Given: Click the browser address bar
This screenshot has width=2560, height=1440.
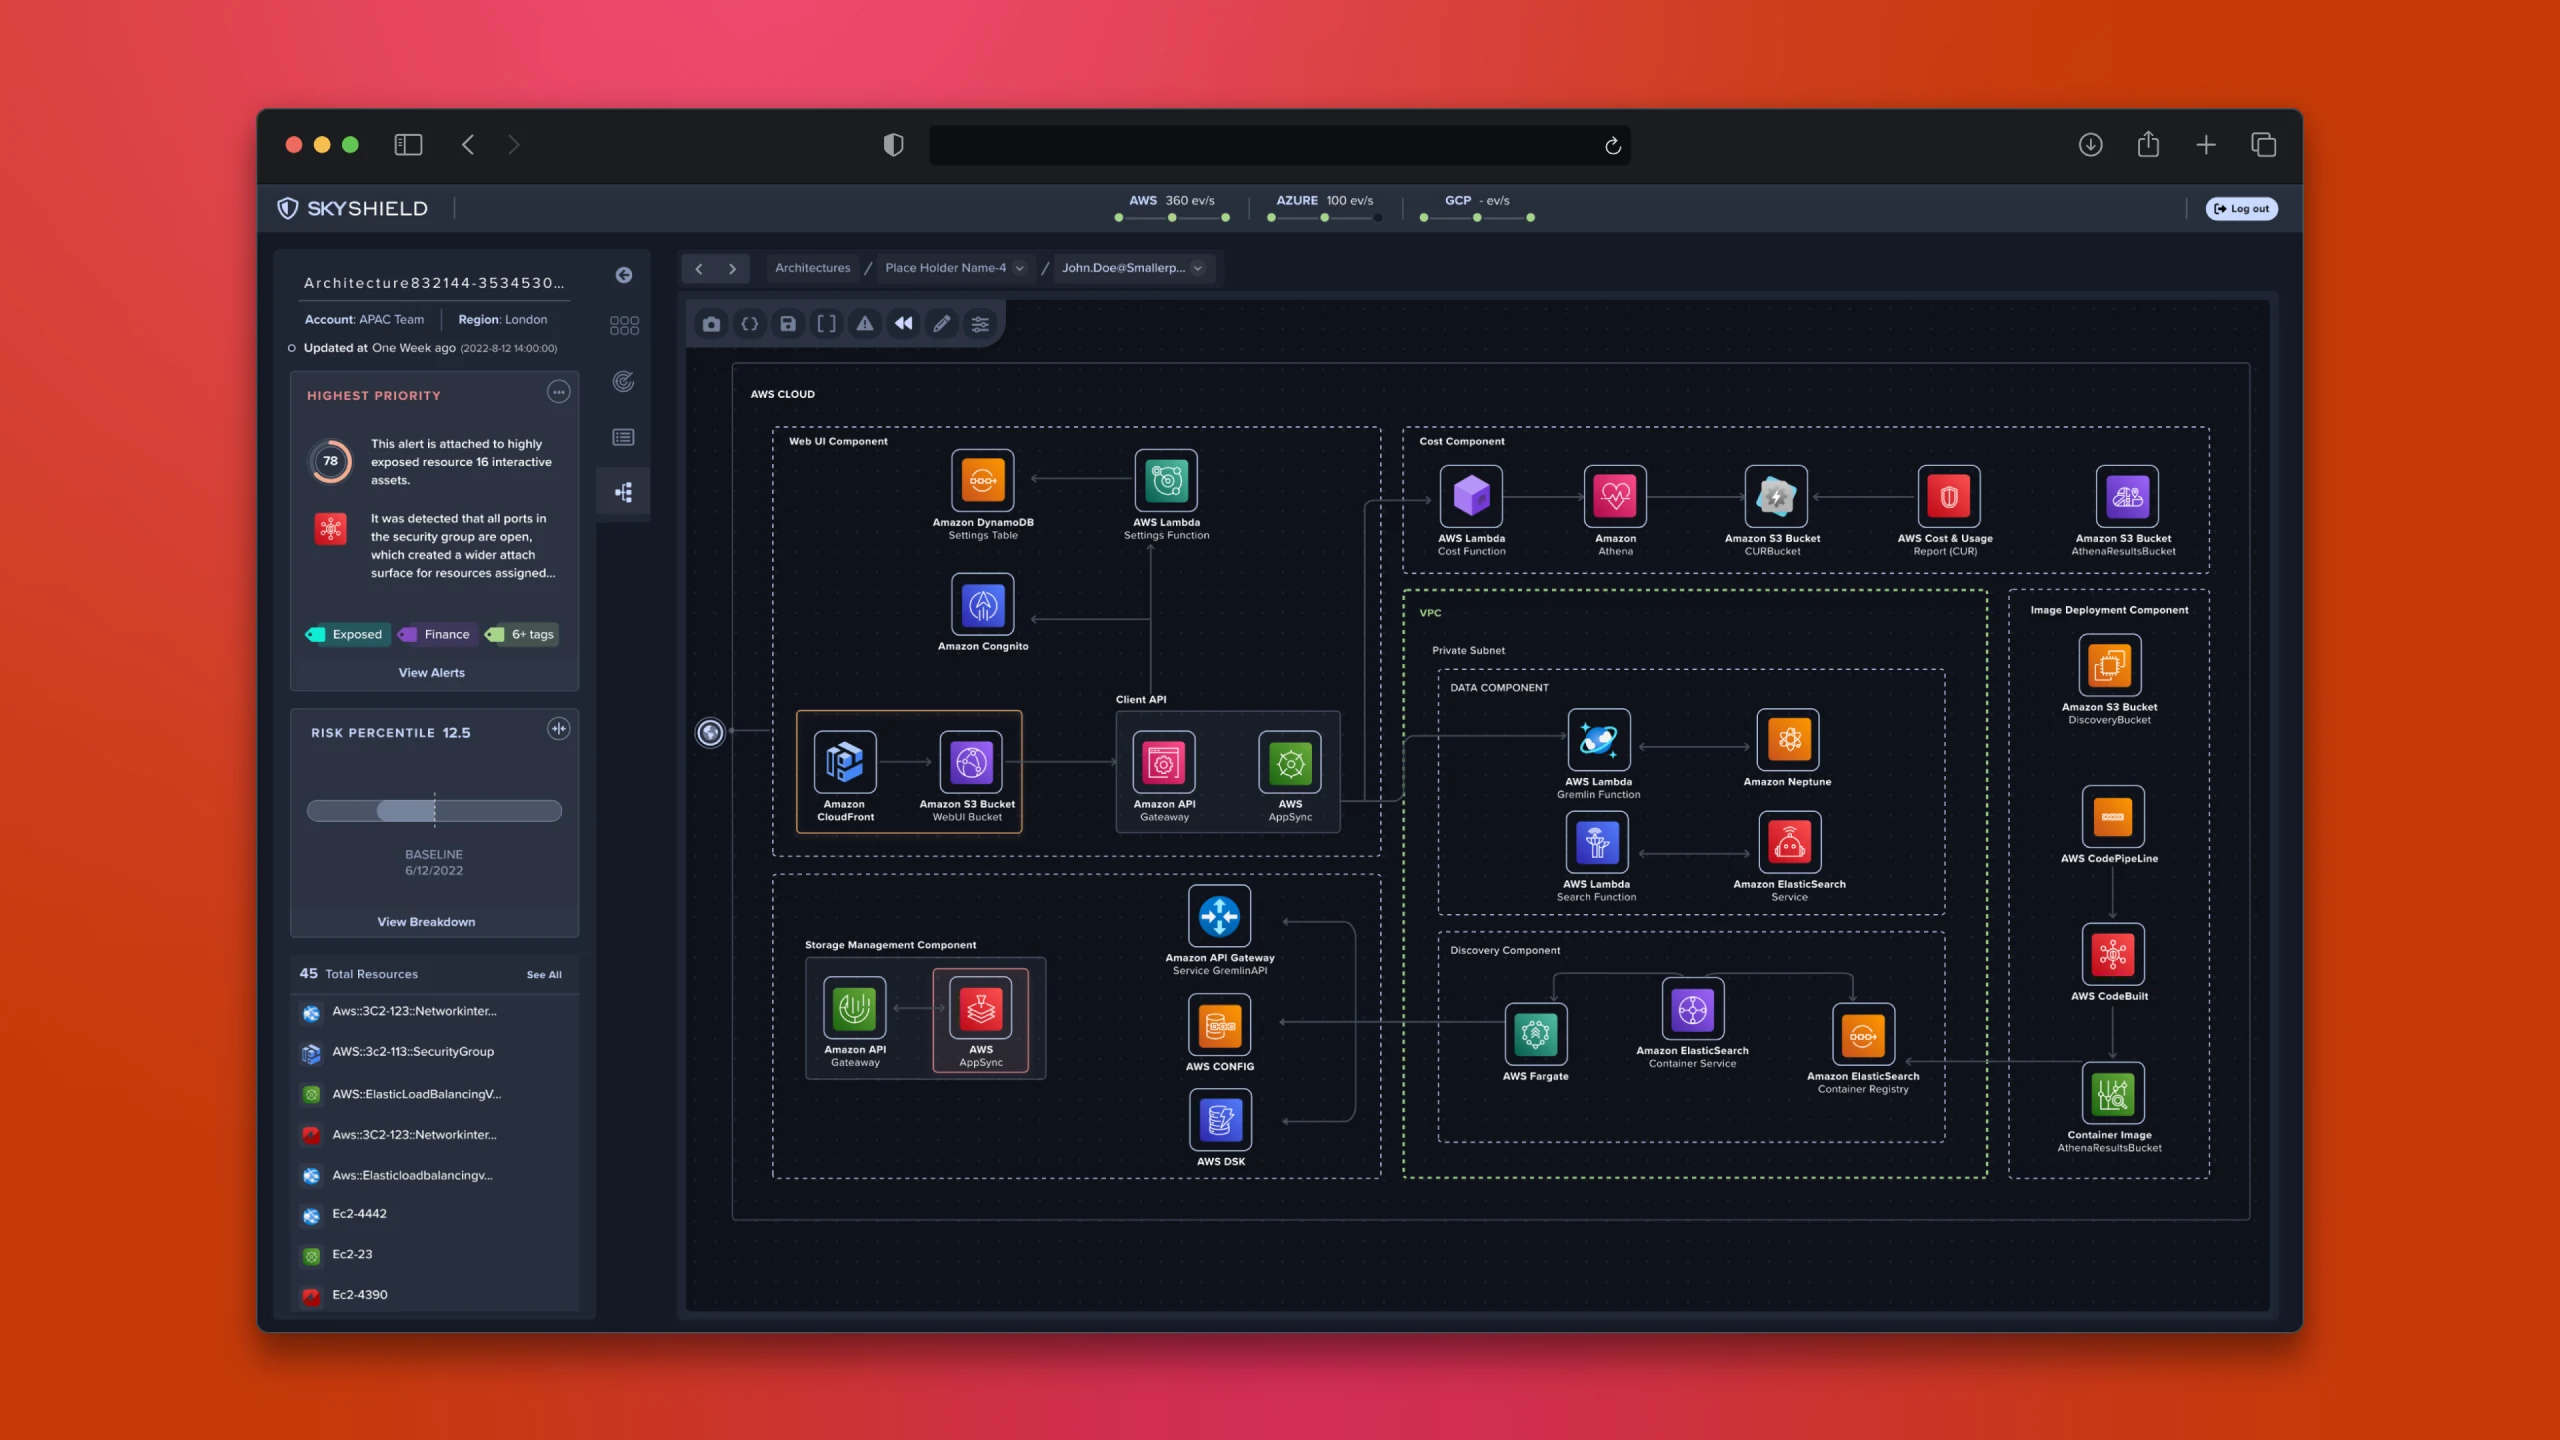Looking at the screenshot, I should [1280, 146].
